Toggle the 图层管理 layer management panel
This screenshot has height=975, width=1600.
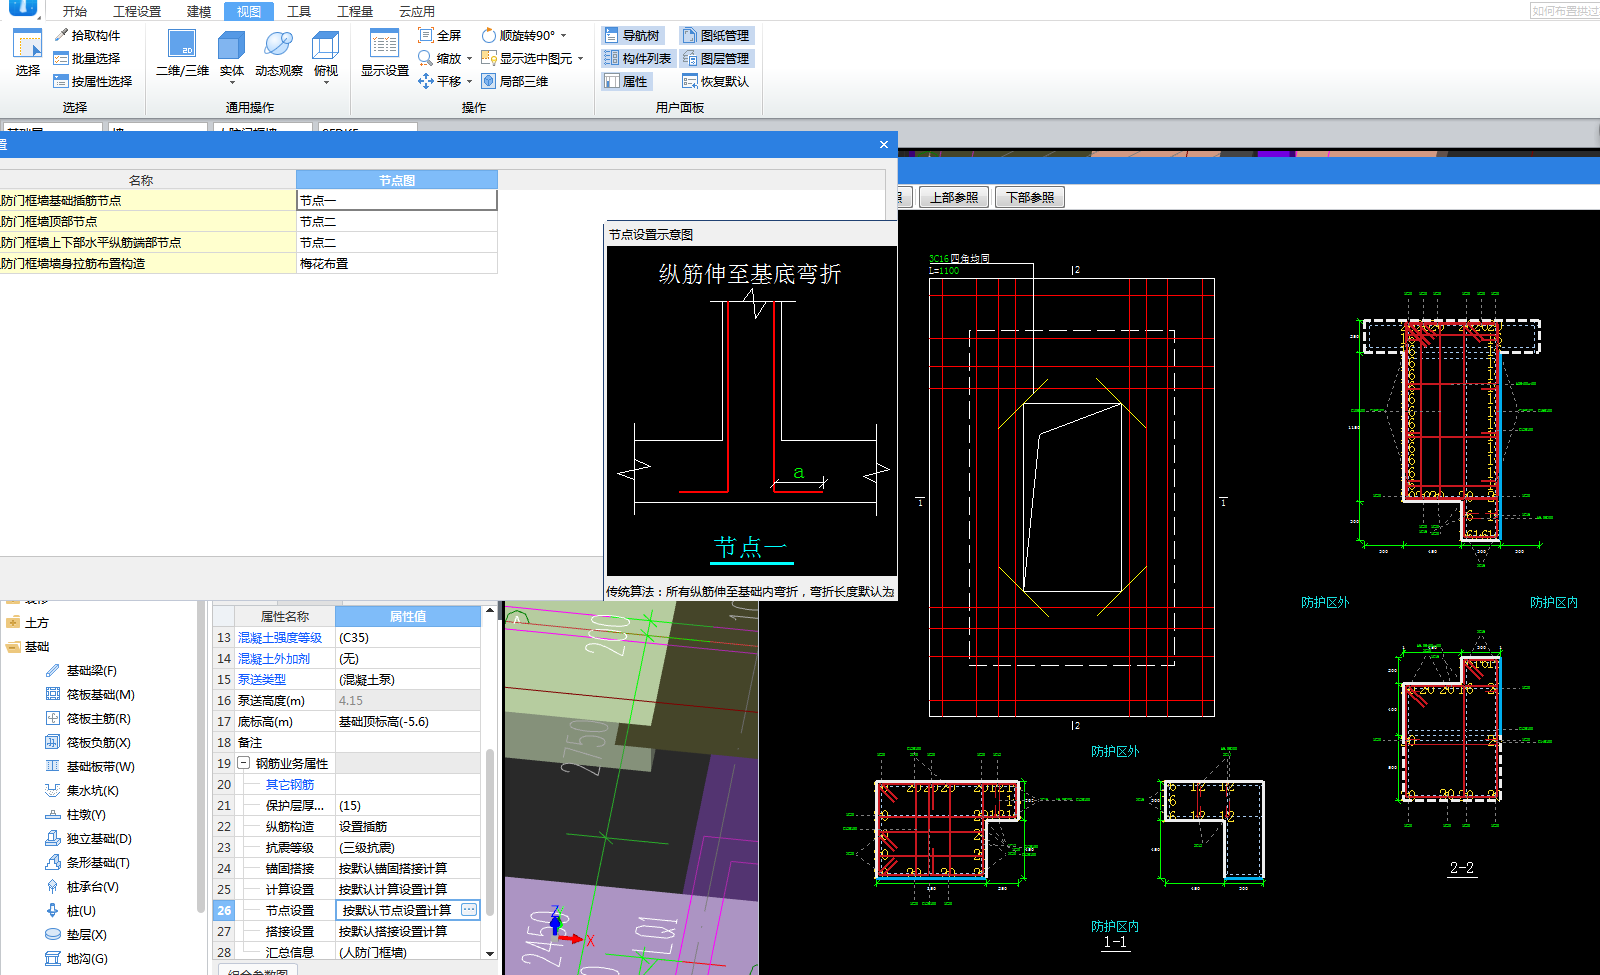716,58
